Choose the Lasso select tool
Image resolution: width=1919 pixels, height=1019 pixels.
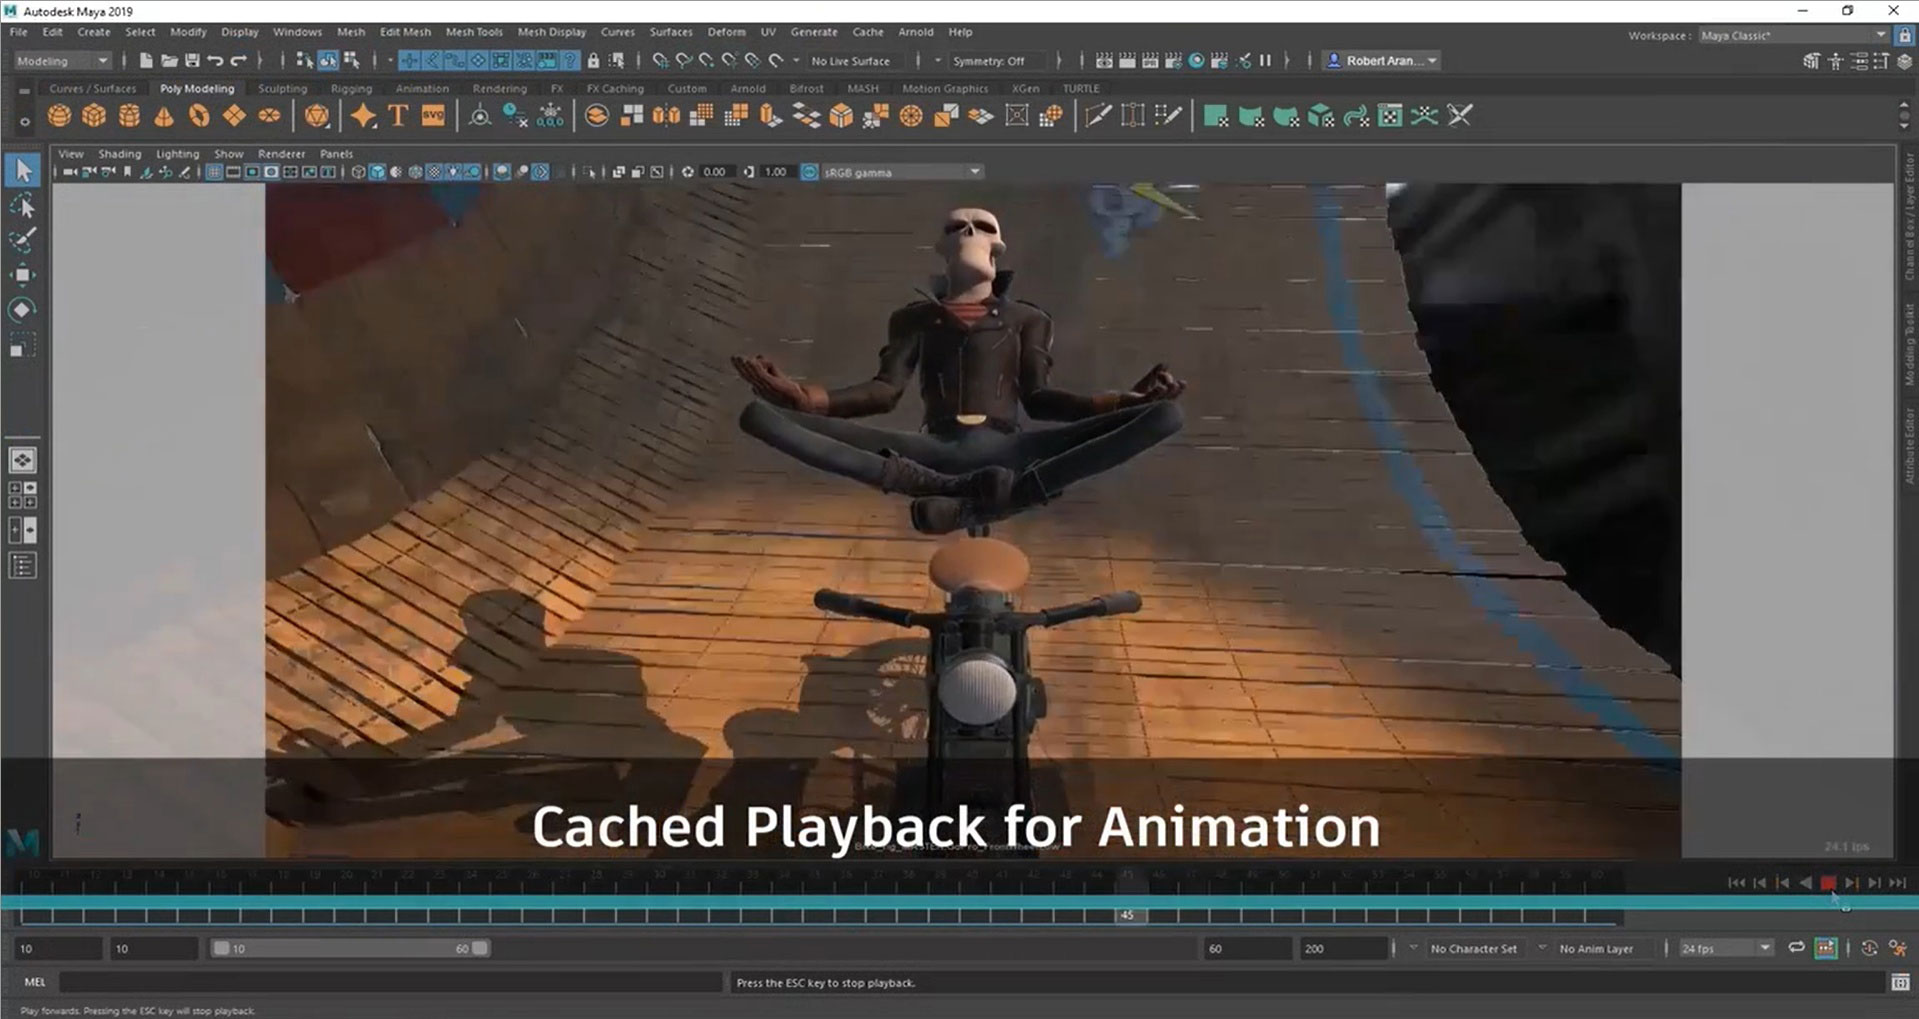tap(22, 207)
